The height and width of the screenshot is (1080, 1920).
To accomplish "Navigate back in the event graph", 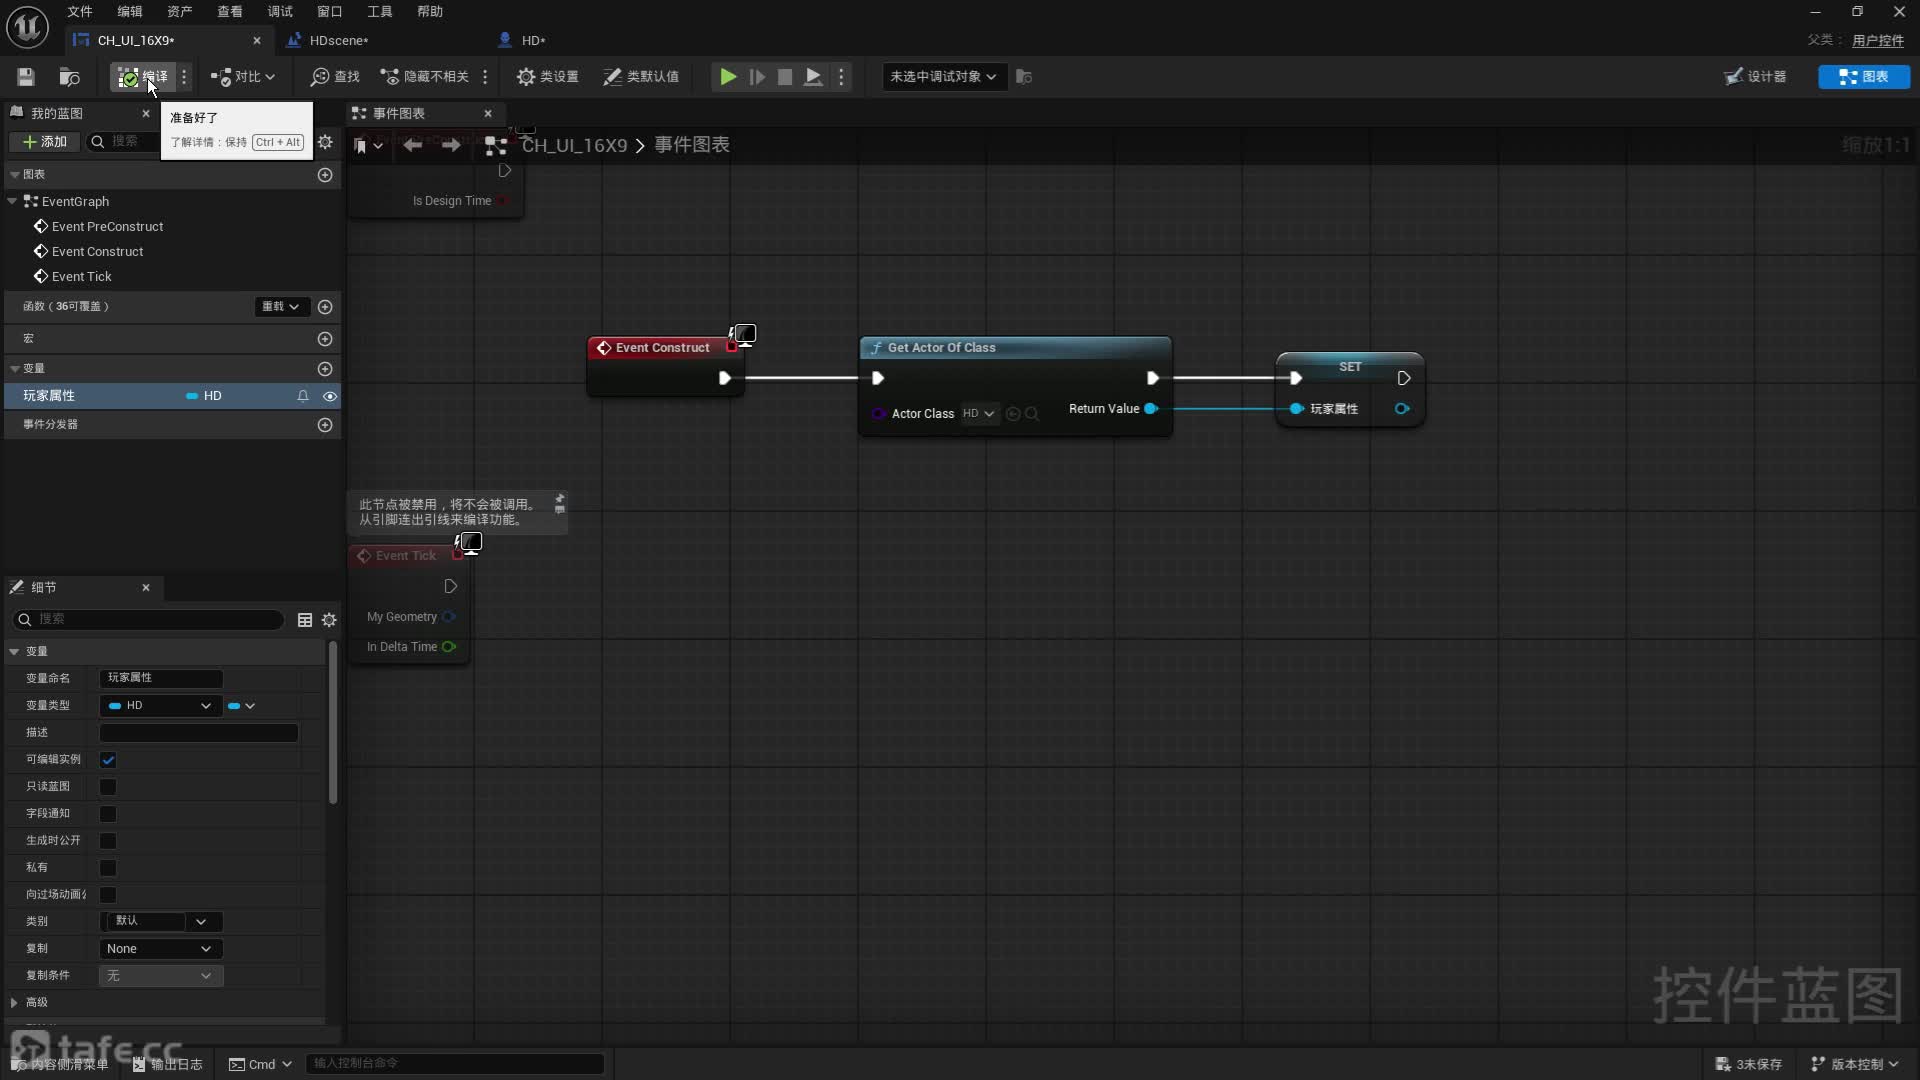I will 412,146.
